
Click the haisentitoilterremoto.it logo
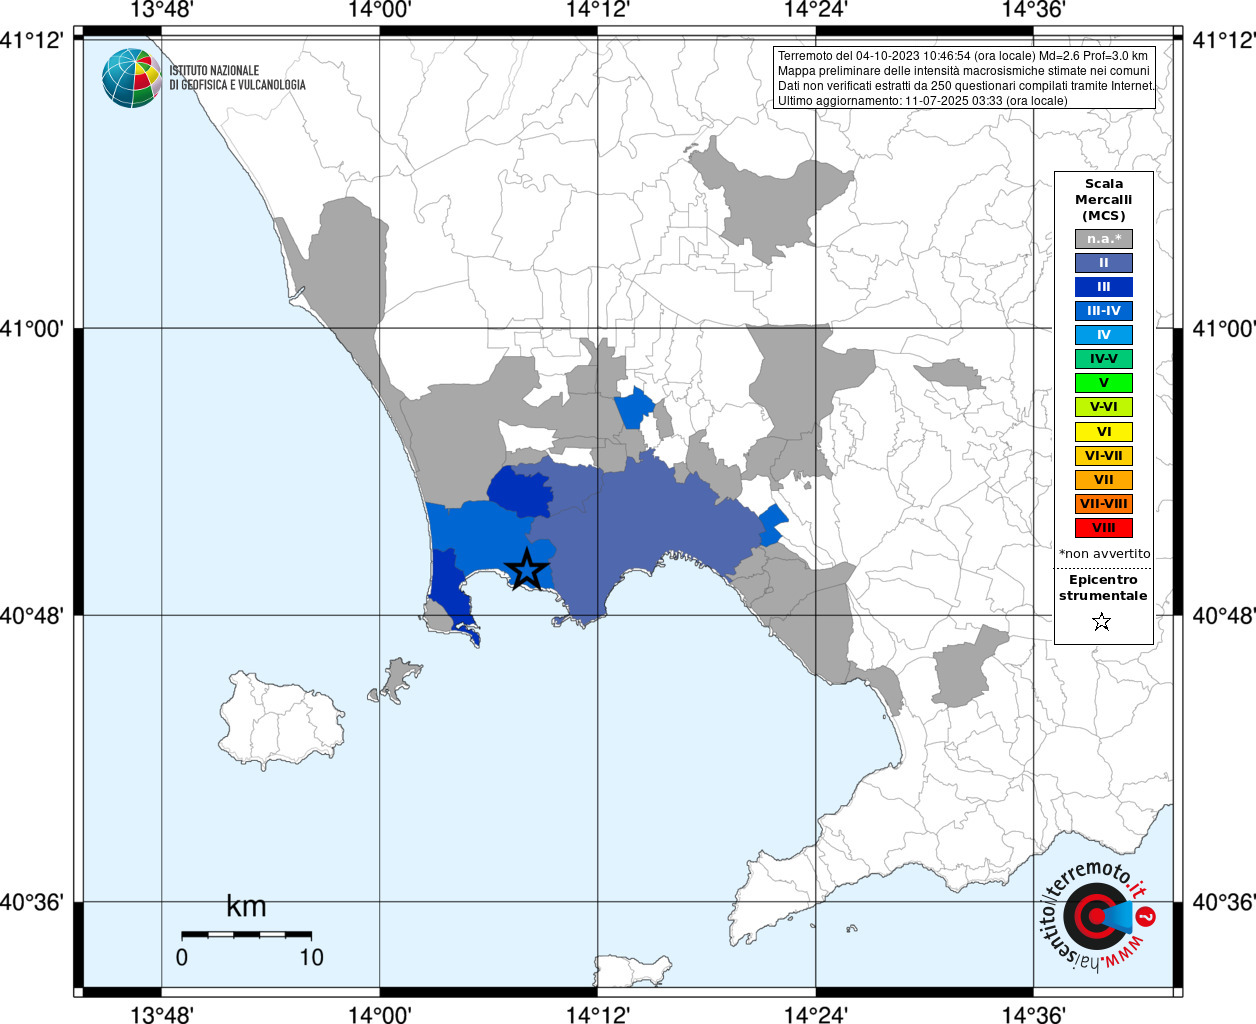(1097, 915)
